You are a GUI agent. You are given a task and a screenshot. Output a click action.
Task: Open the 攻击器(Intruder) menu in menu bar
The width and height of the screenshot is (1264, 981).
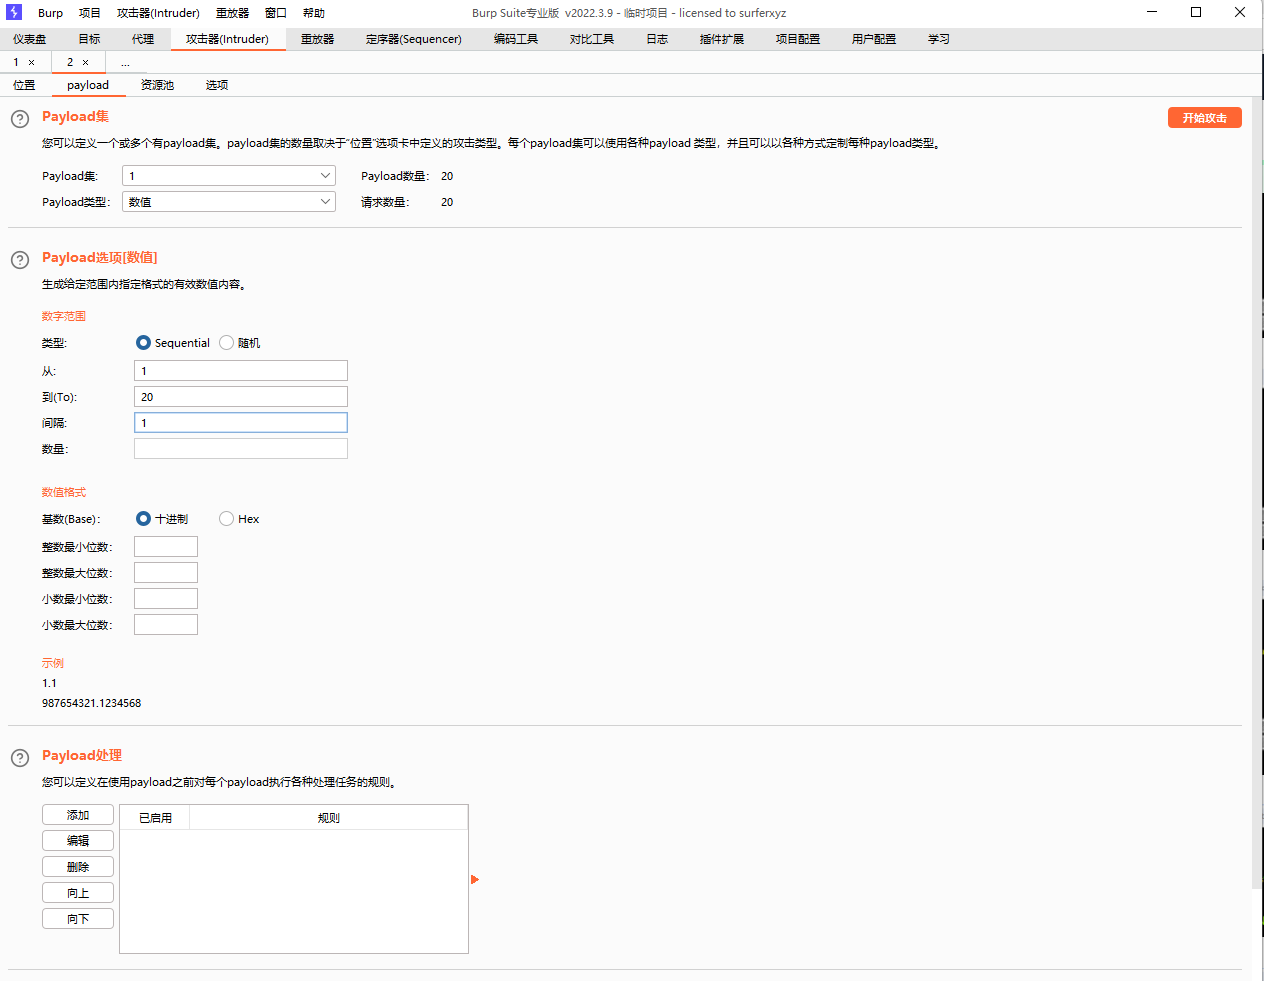158,13
